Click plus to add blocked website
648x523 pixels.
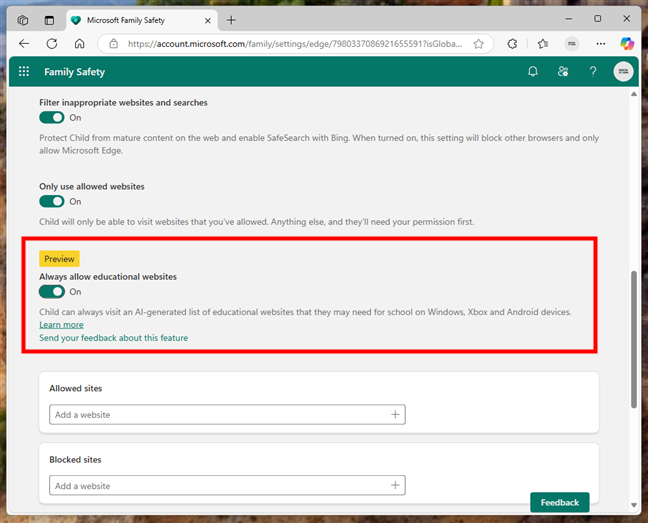[395, 486]
